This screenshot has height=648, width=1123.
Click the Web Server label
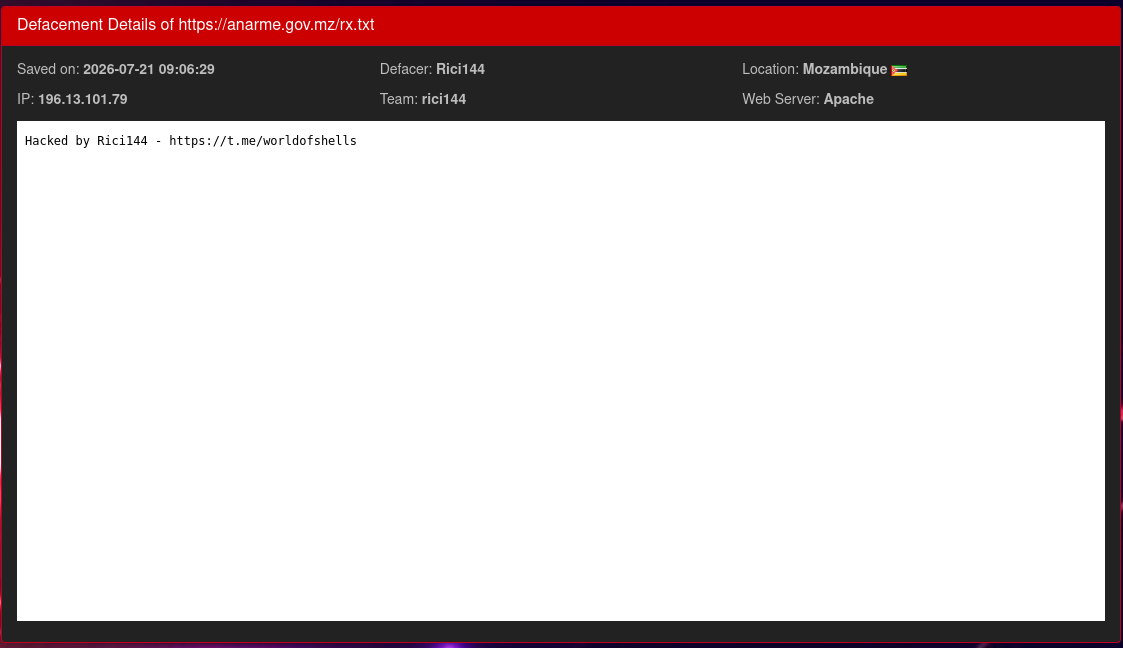point(781,100)
